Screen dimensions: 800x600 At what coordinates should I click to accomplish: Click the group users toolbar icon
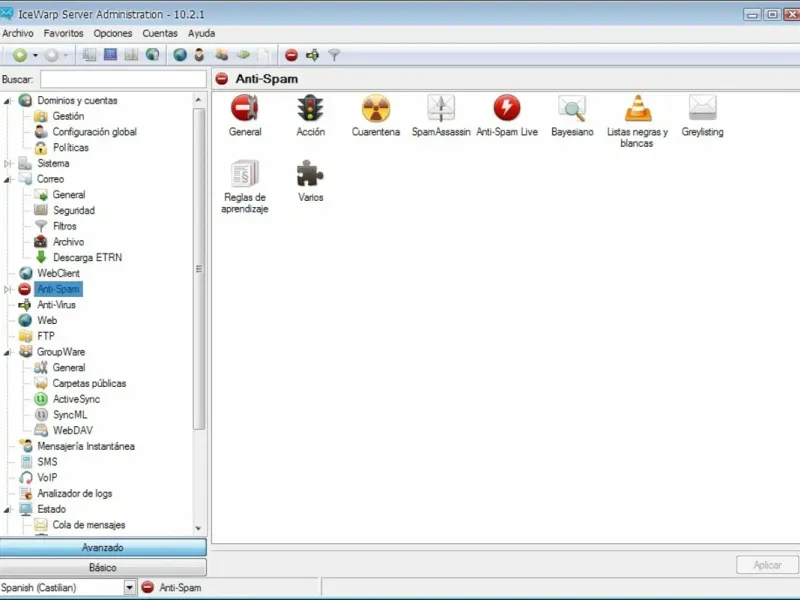[221, 55]
